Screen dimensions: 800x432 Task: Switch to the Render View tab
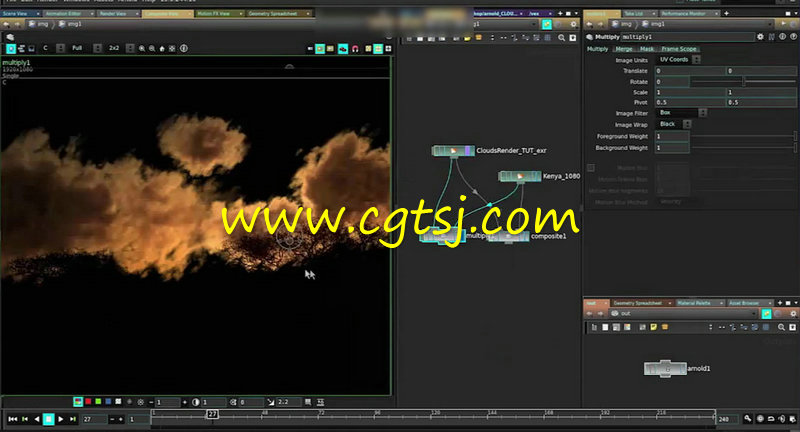117,13
